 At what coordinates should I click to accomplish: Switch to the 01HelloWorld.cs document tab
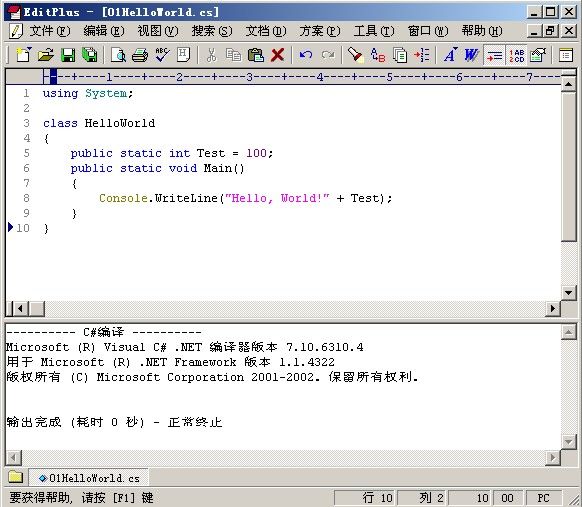tap(89, 478)
